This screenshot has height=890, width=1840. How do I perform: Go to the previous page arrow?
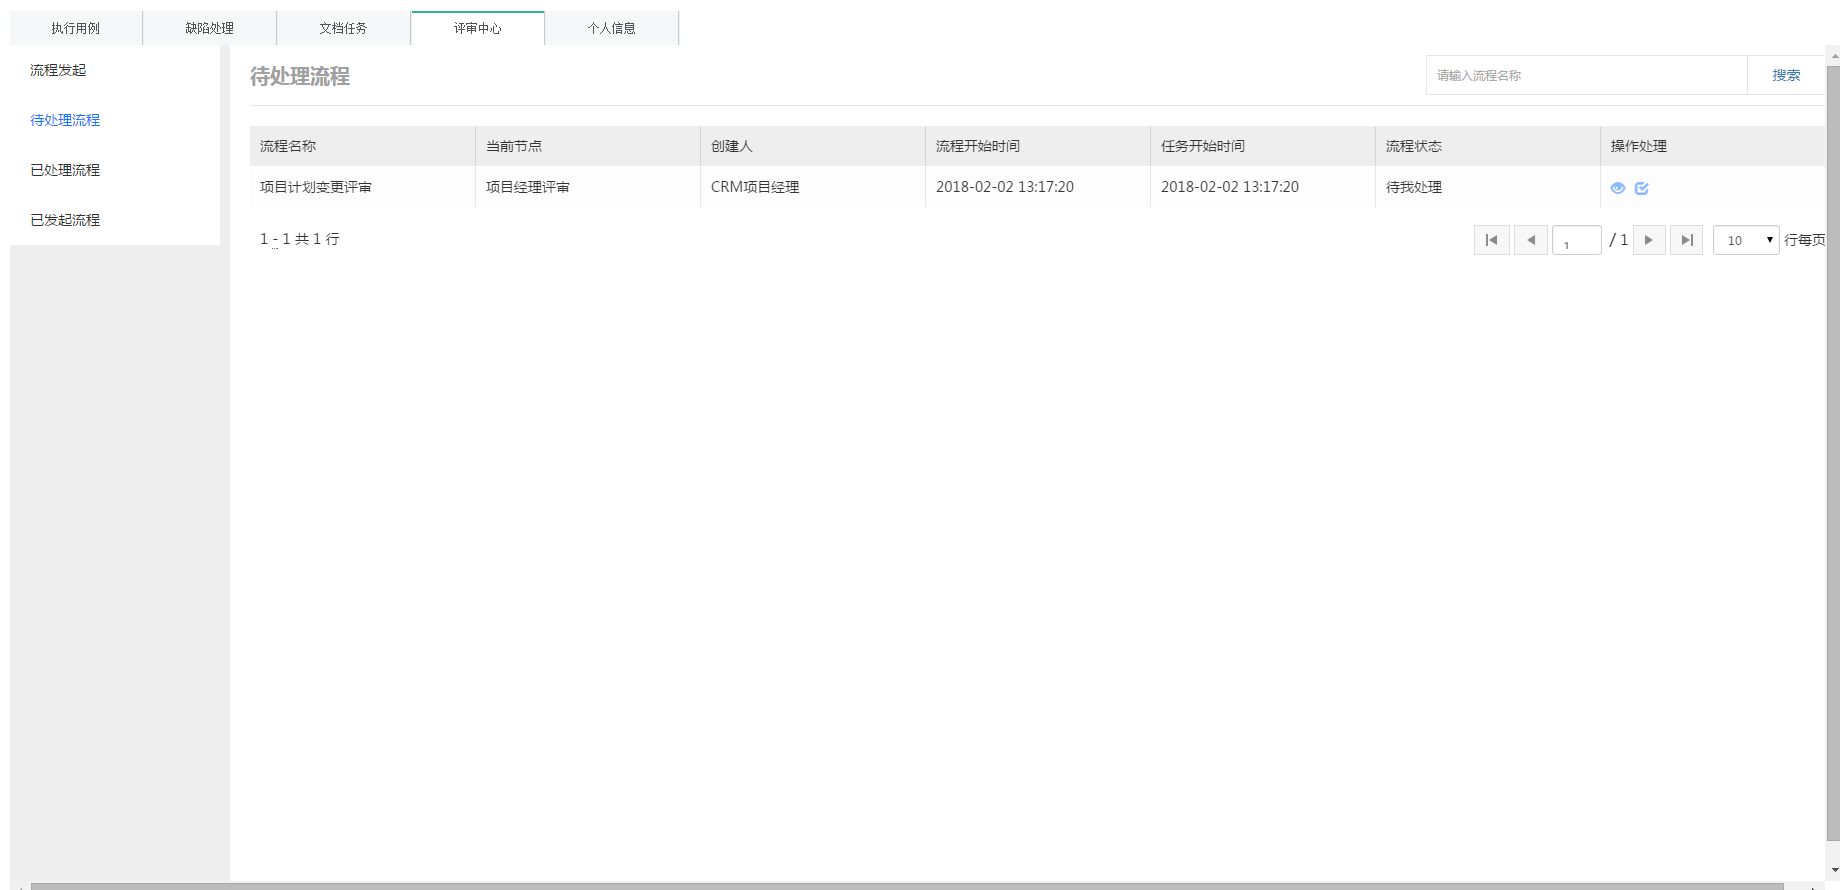1530,240
